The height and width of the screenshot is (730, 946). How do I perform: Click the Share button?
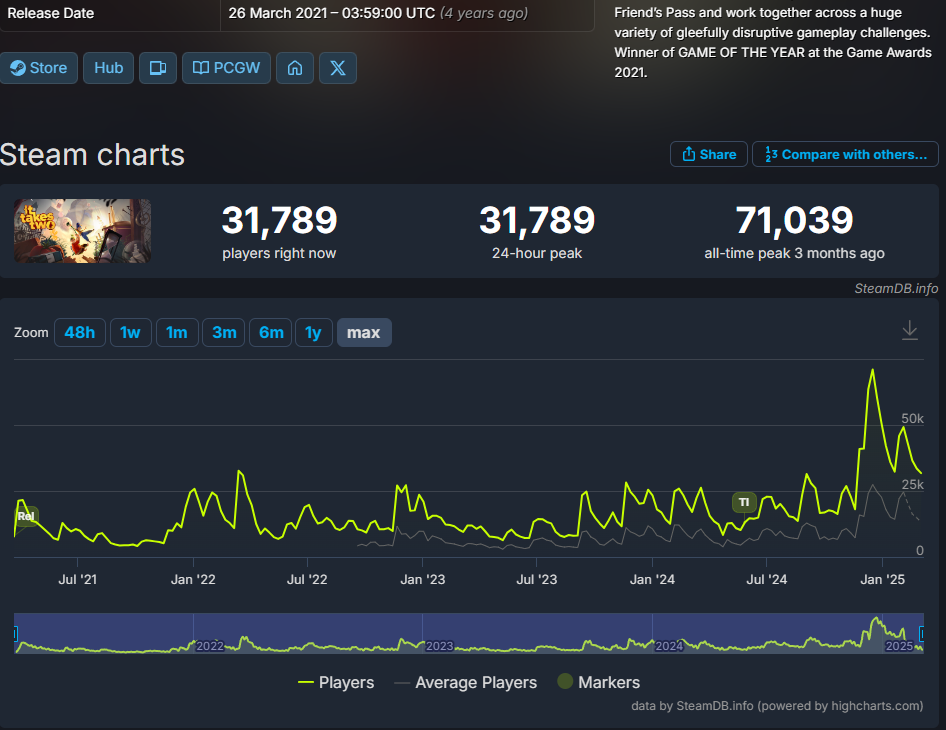point(709,154)
